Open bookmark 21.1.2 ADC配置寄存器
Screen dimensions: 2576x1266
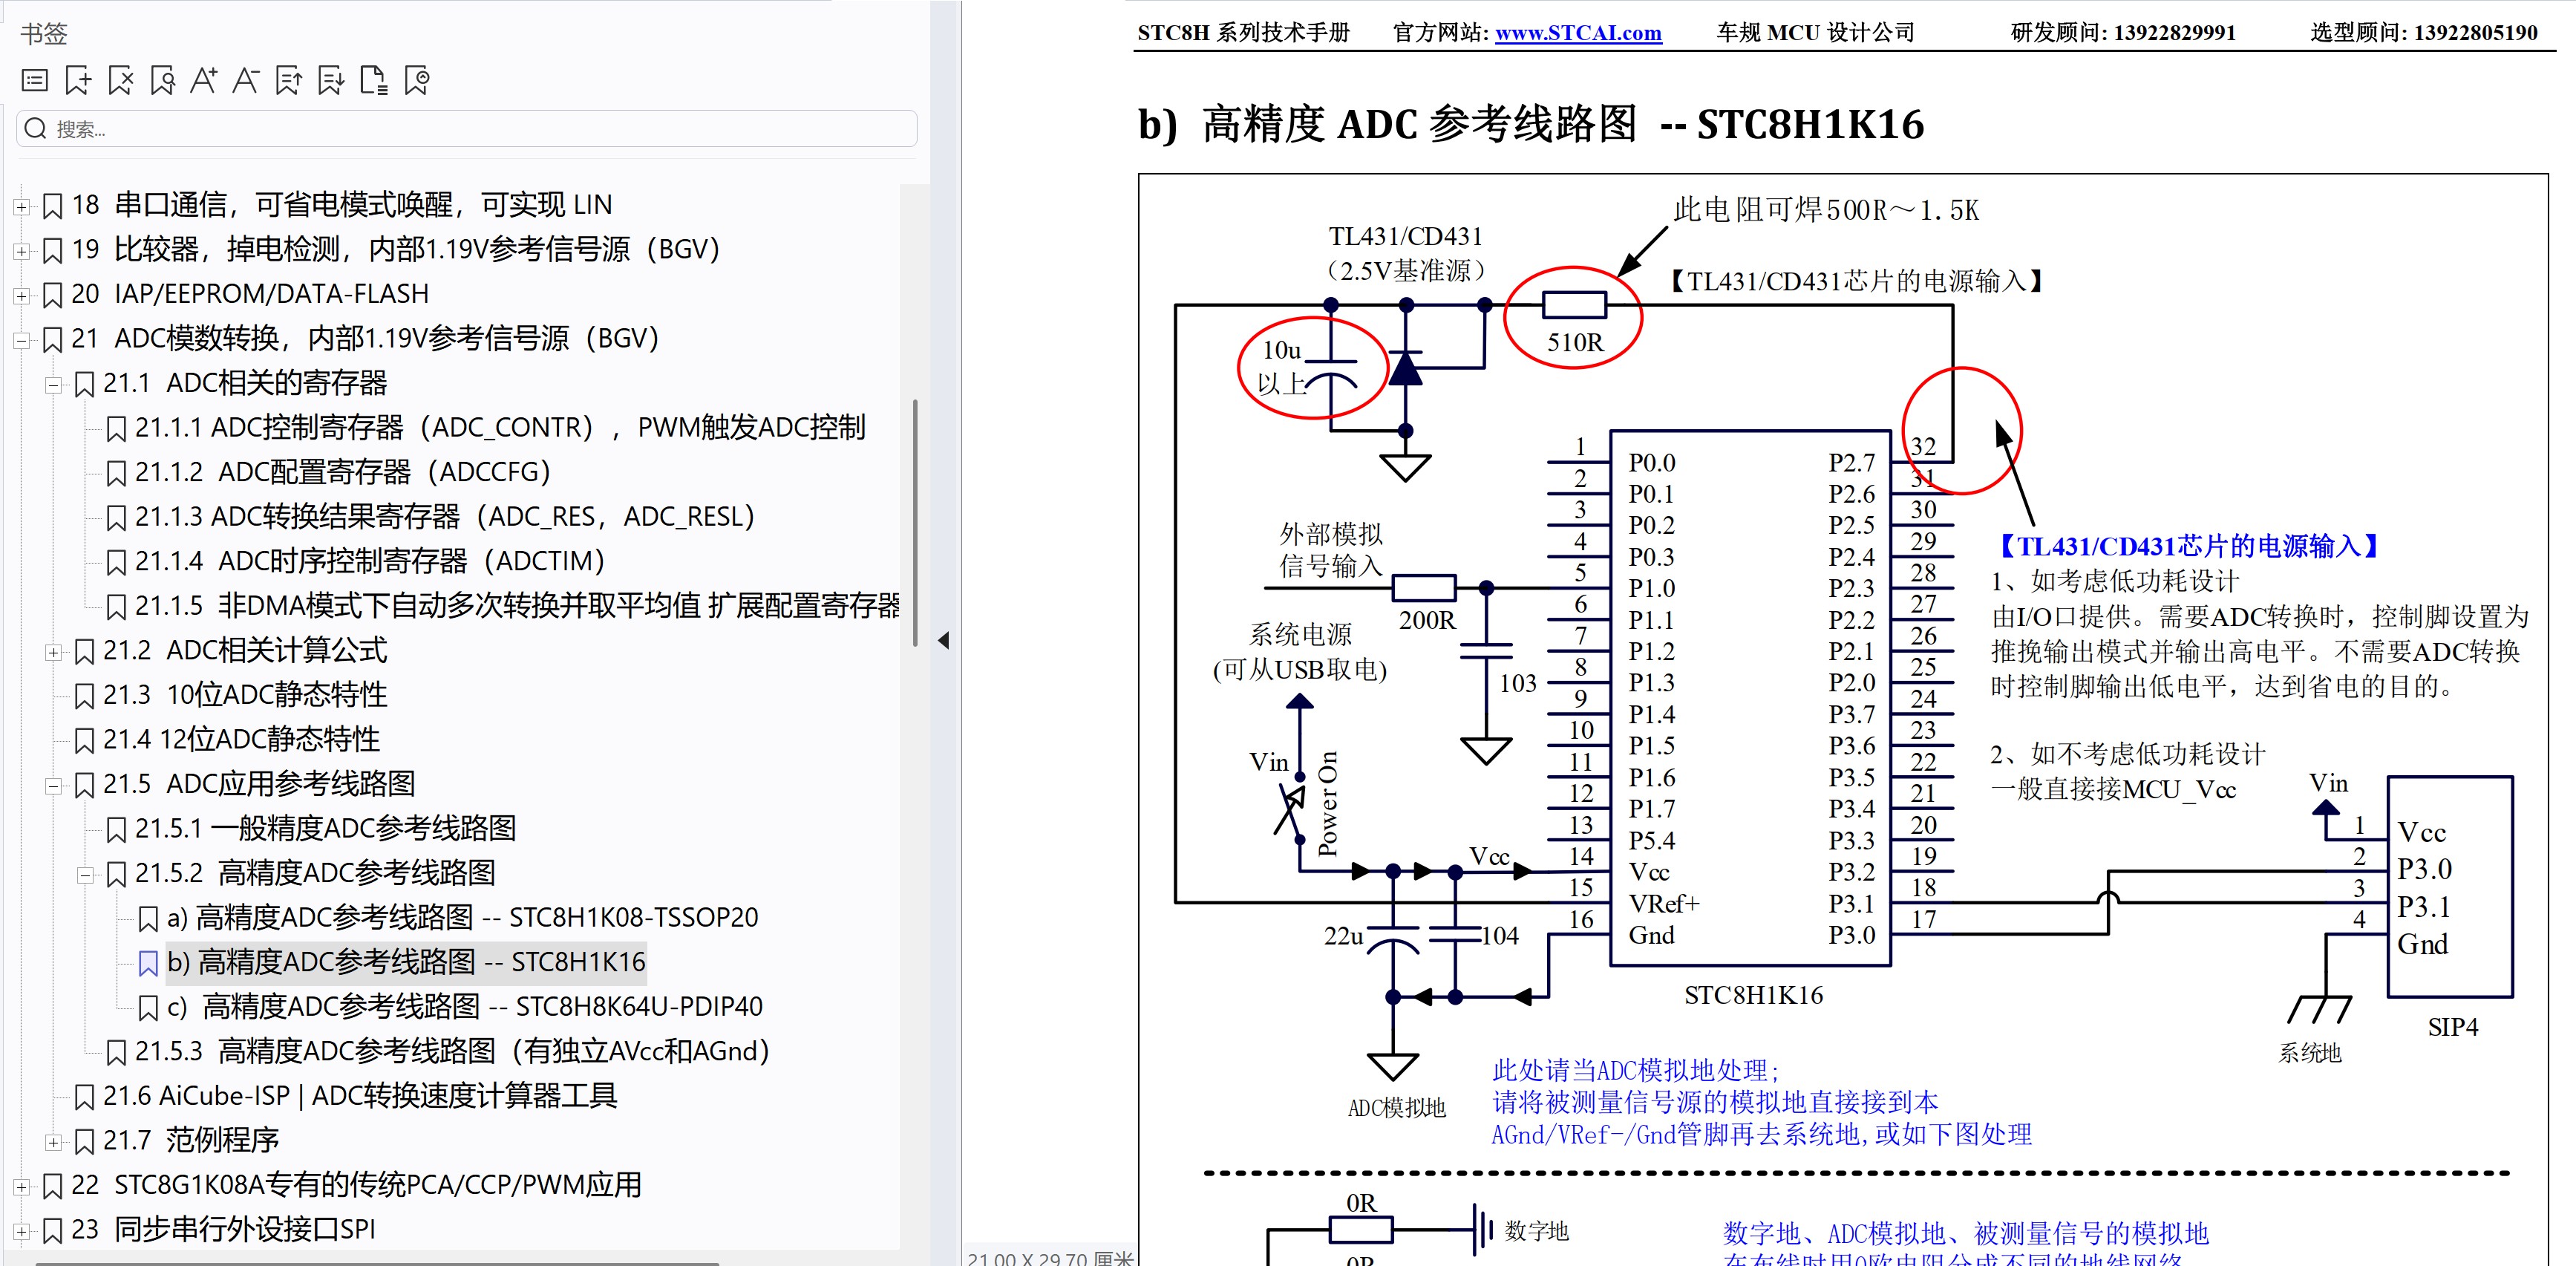point(343,472)
